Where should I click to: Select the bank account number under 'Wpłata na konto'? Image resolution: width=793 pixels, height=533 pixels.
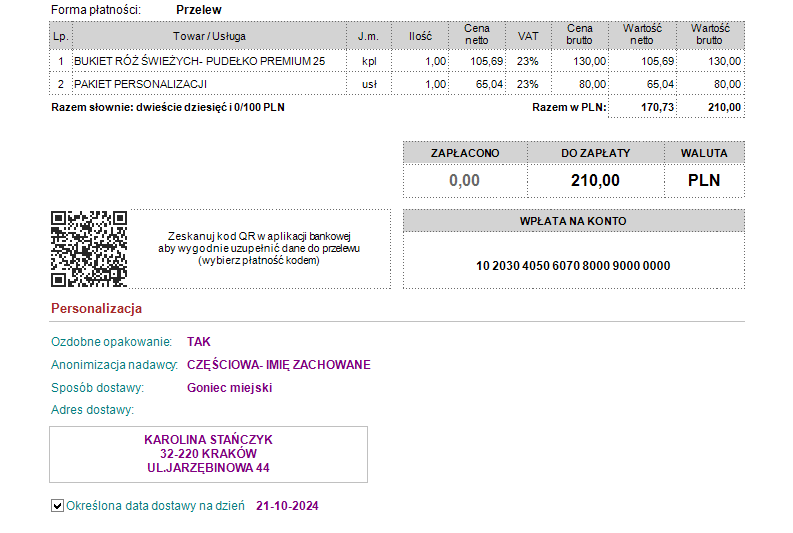click(573, 266)
